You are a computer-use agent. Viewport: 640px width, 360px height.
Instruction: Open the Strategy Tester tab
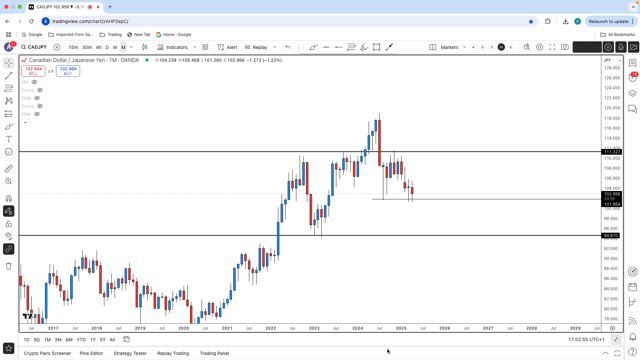pyautogui.click(x=130, y=353)
